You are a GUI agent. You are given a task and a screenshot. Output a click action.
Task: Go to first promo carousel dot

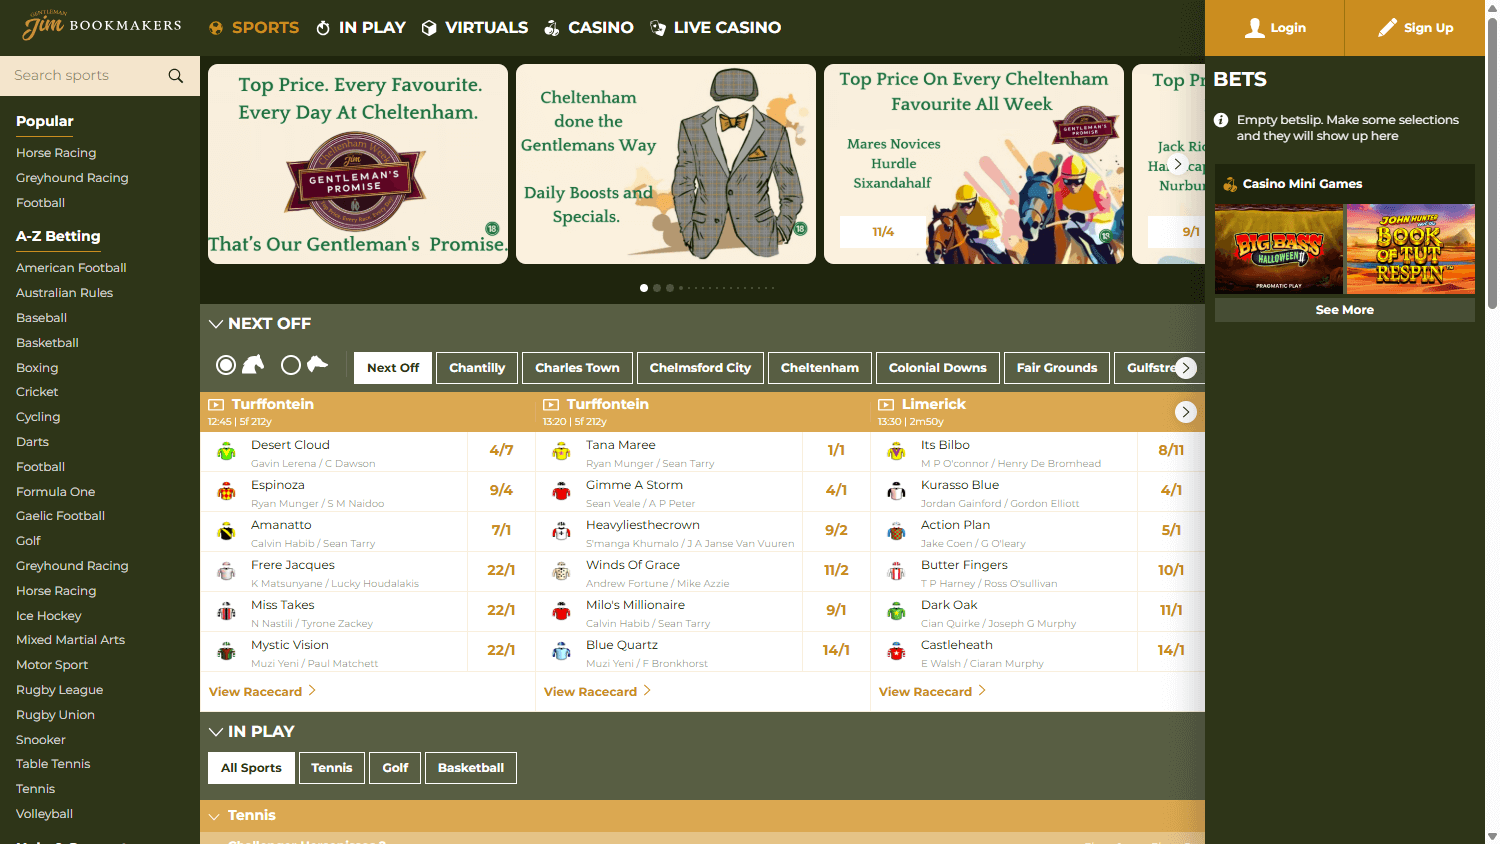[644, 288]
